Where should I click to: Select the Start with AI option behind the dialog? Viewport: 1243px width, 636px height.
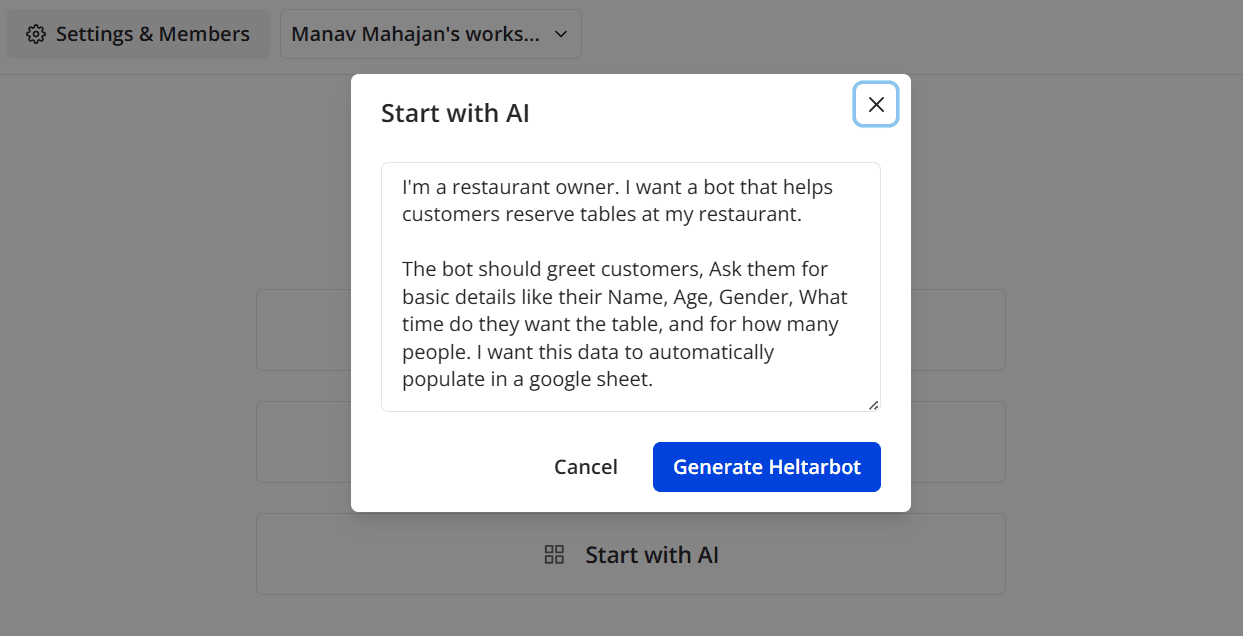[650, 555]
